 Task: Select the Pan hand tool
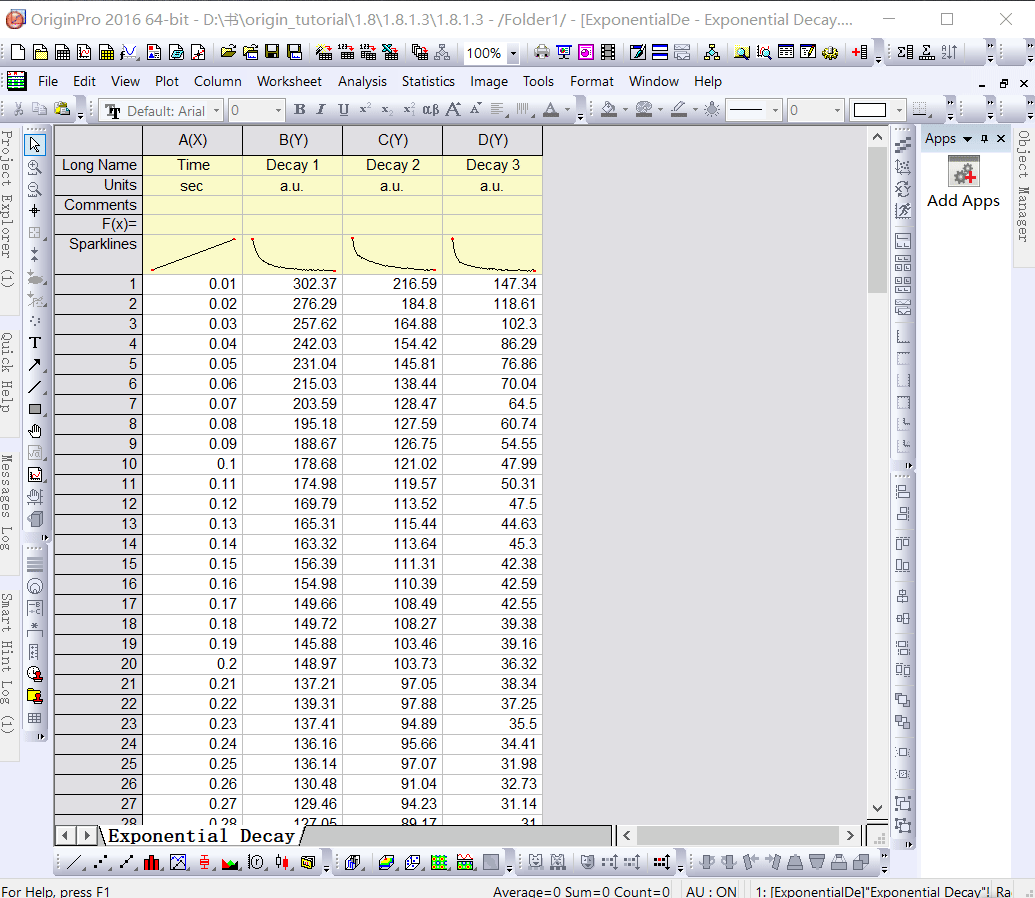click(x=35, y=431)
